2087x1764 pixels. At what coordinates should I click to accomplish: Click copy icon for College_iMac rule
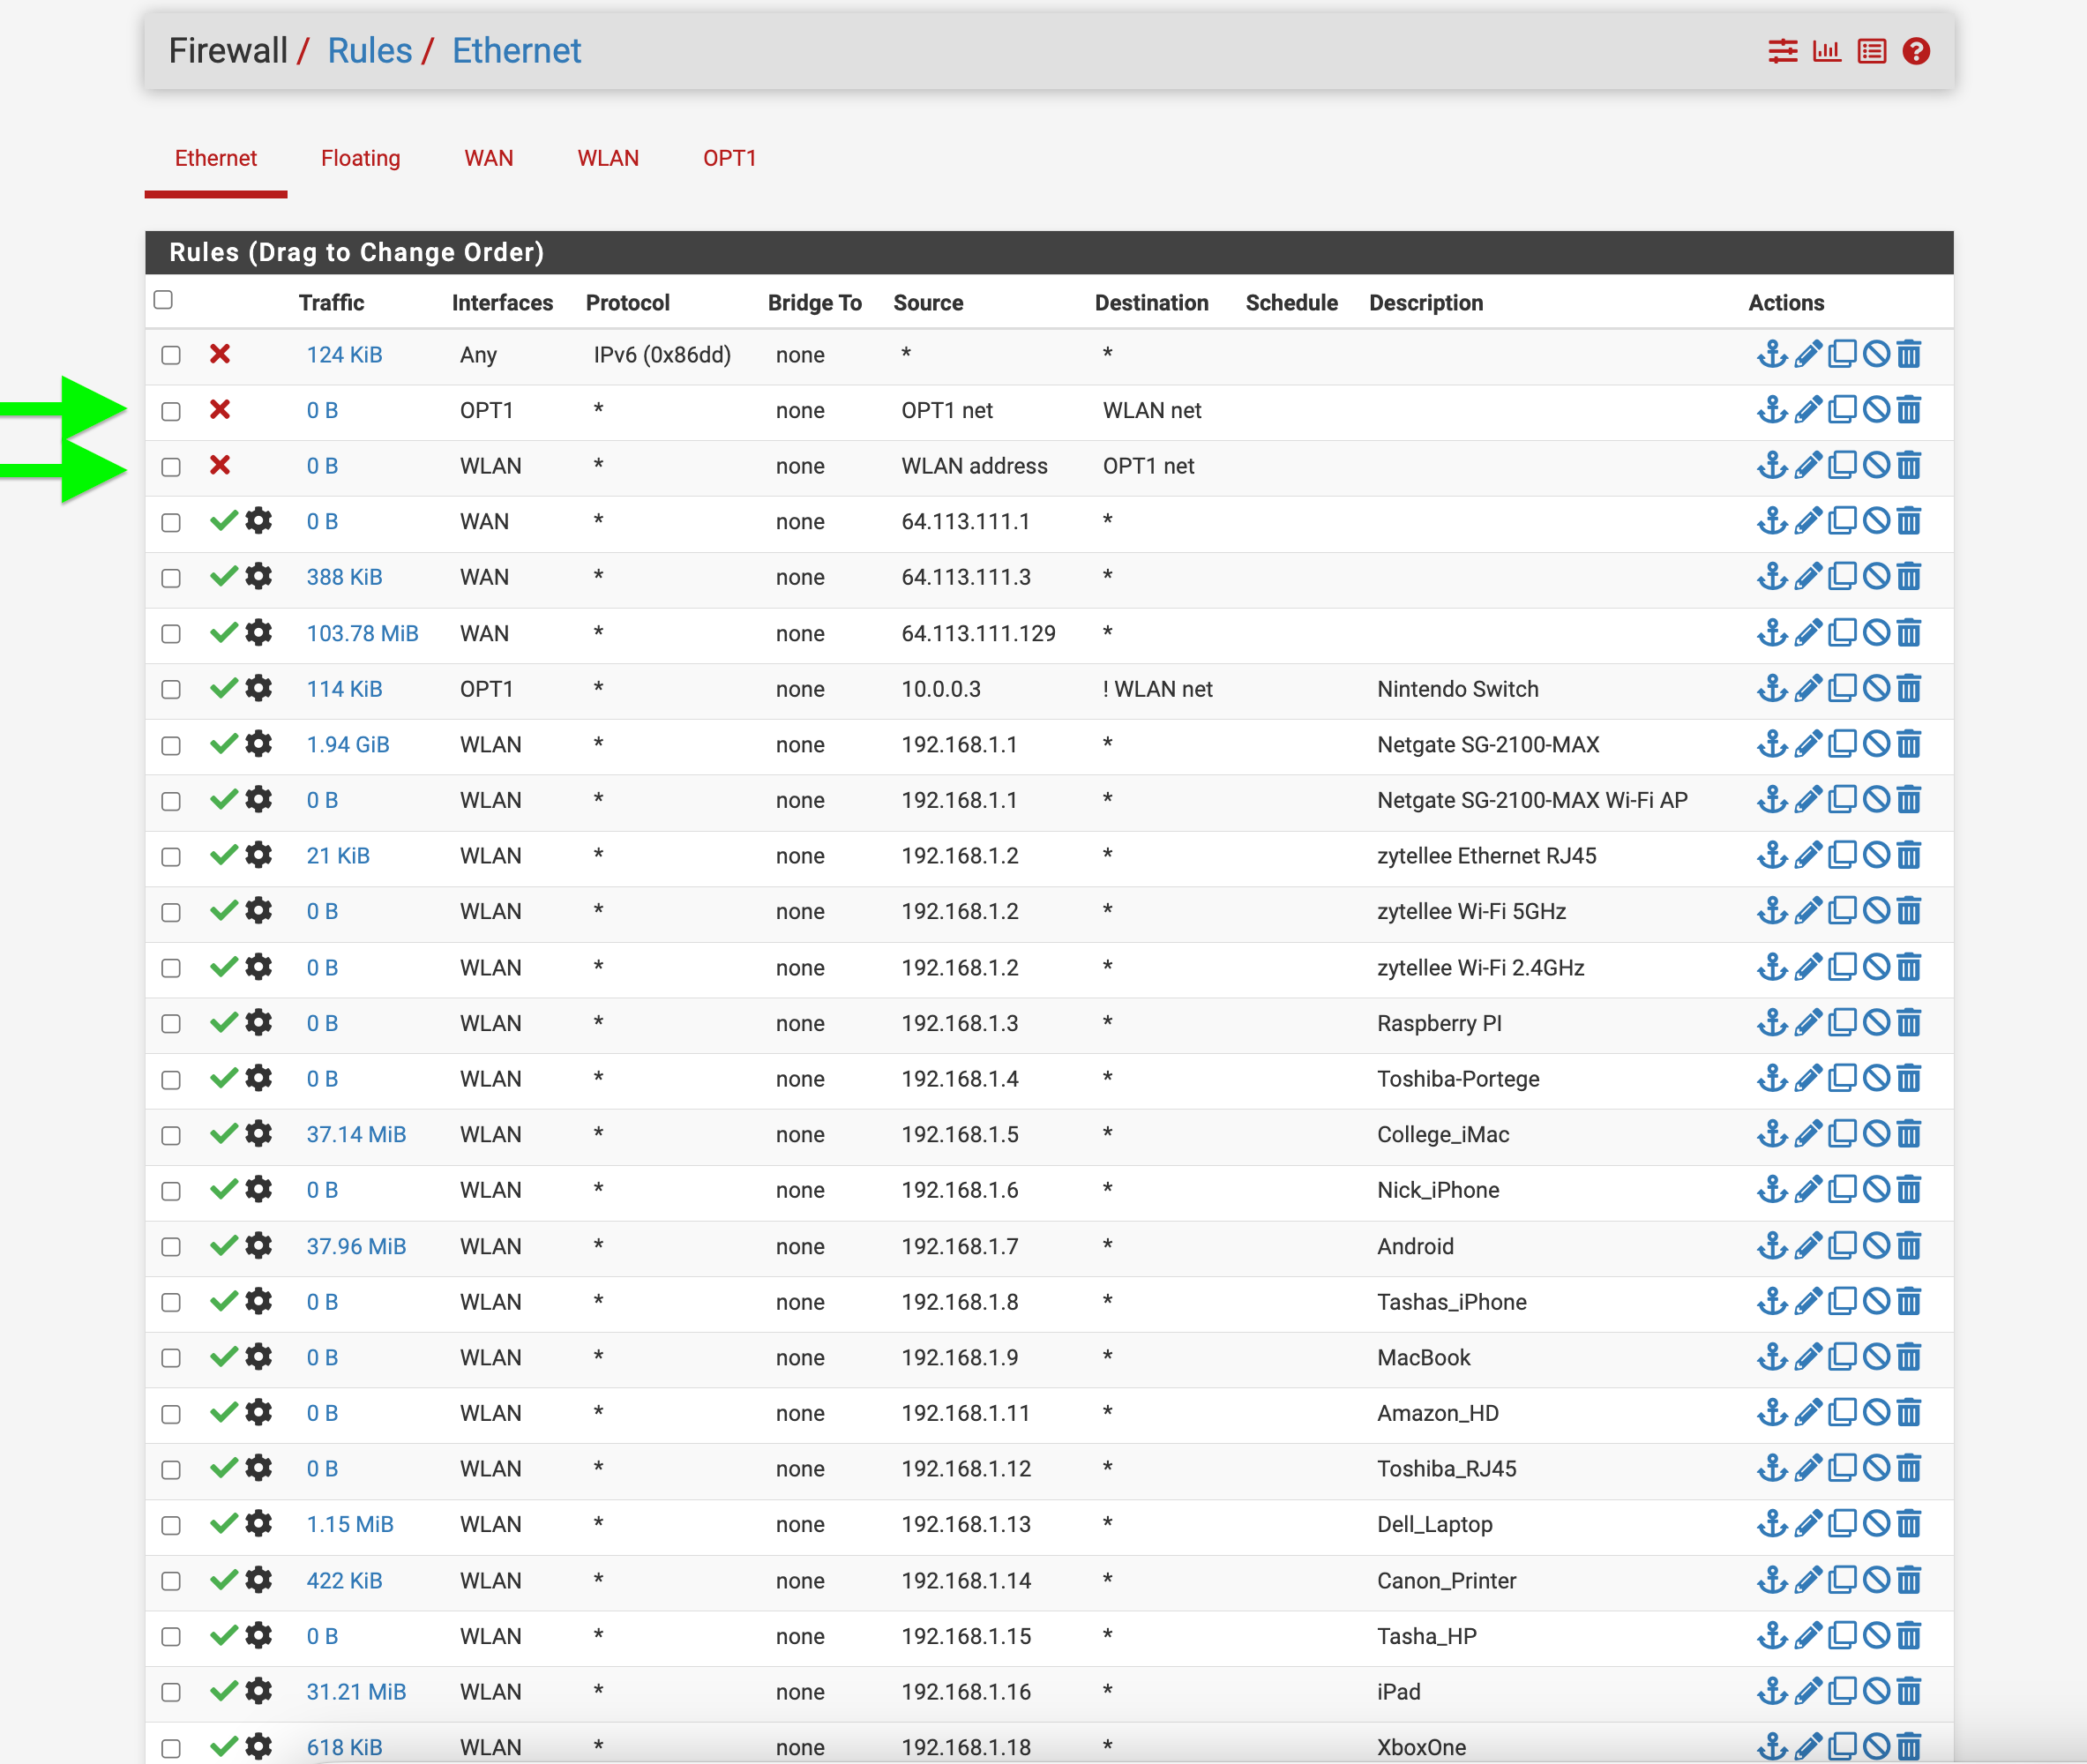[1842, 1134]
